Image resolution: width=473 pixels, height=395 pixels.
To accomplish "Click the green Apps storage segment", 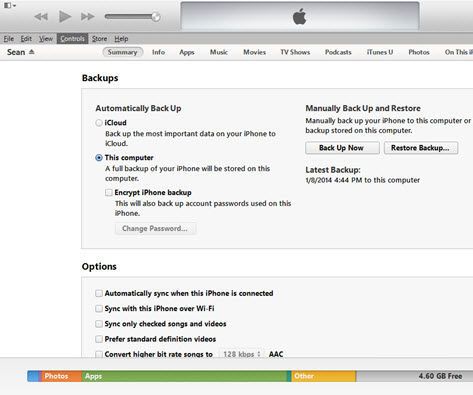I will click(x=184, y=376).
